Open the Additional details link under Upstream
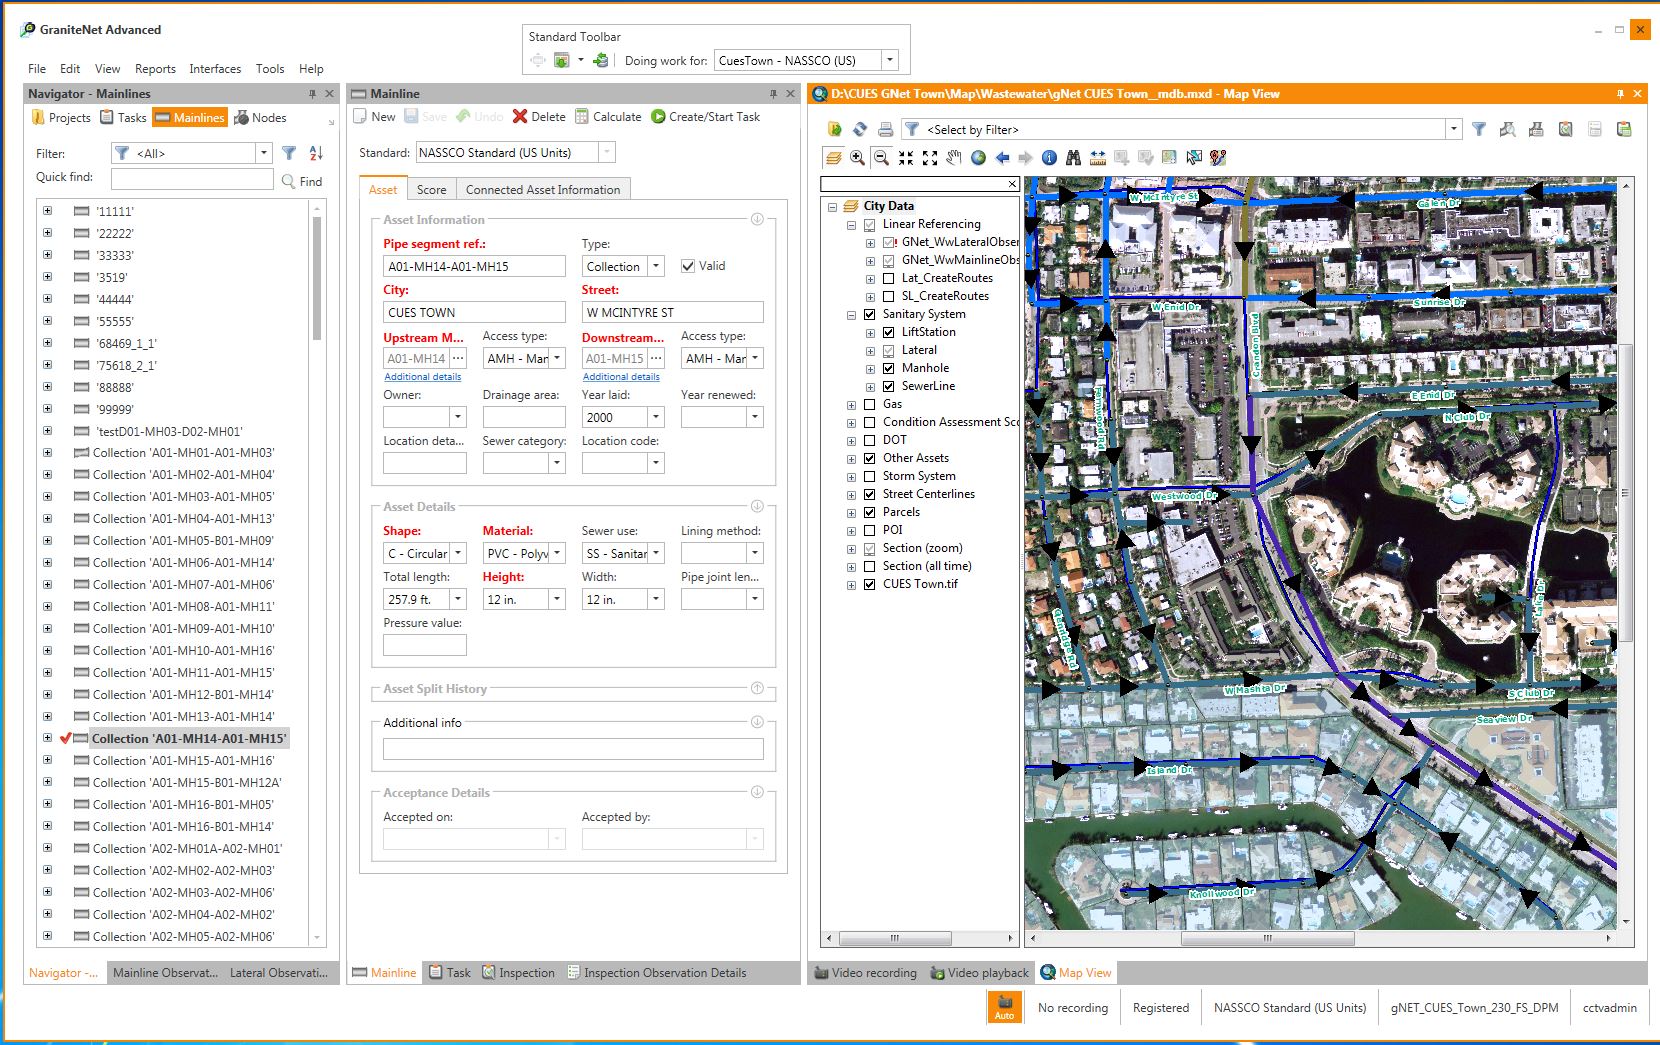The height and width of the screenshot is (1045, 1660). (424, 377)
